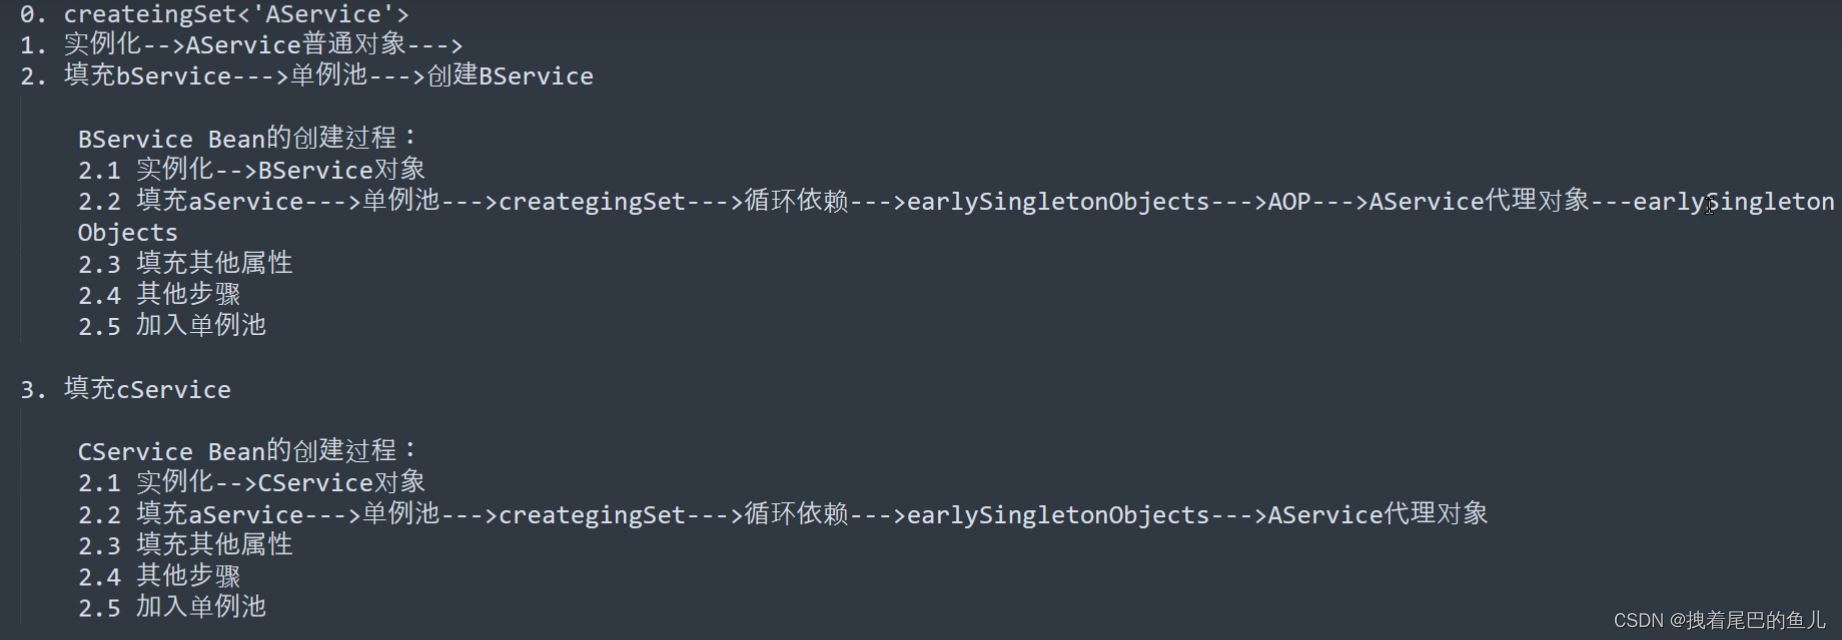Click the wrapped word "Objects"

tap(128, 233)
